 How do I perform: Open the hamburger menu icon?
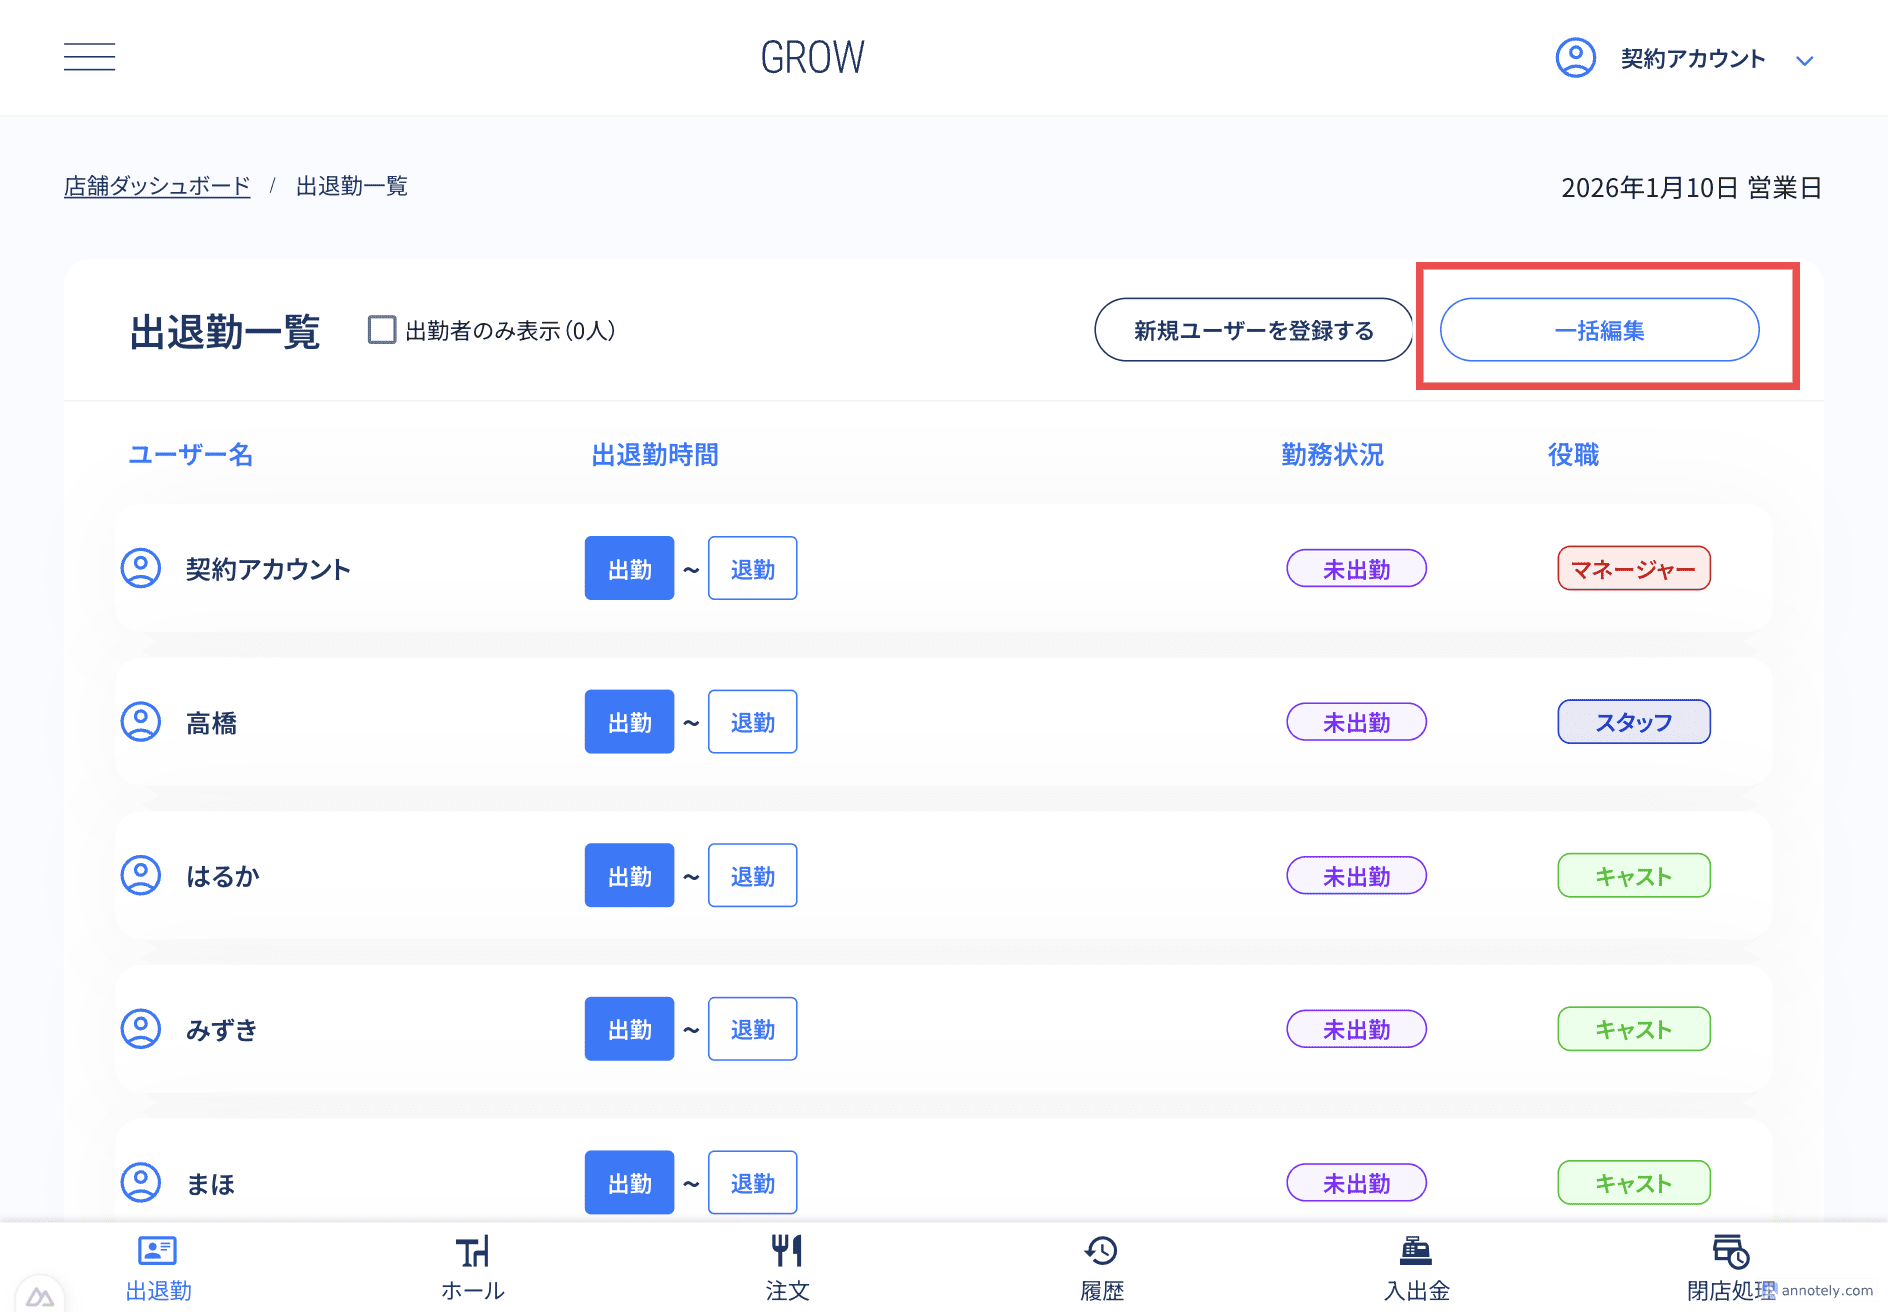click(x=89, y=57)
